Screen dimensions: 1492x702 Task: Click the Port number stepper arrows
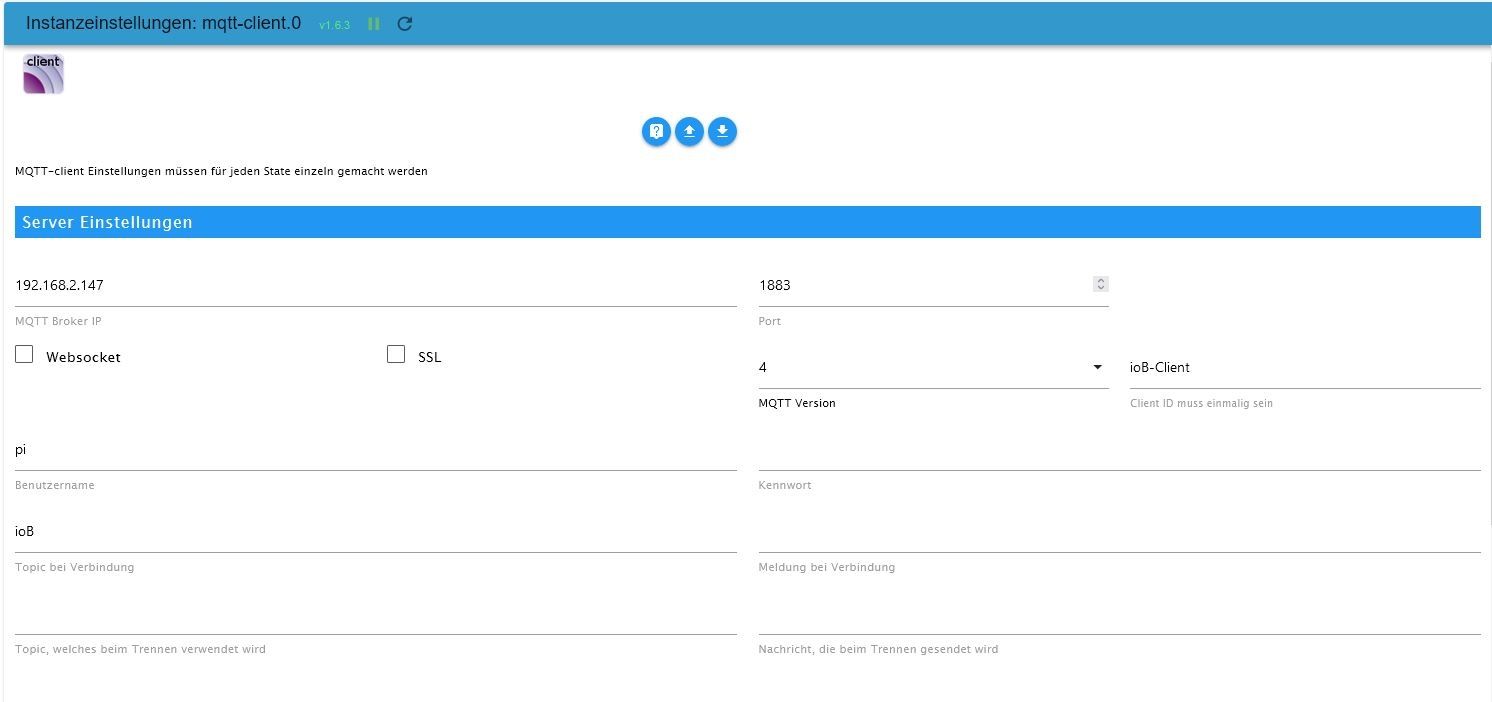(x=1100, y=285)
